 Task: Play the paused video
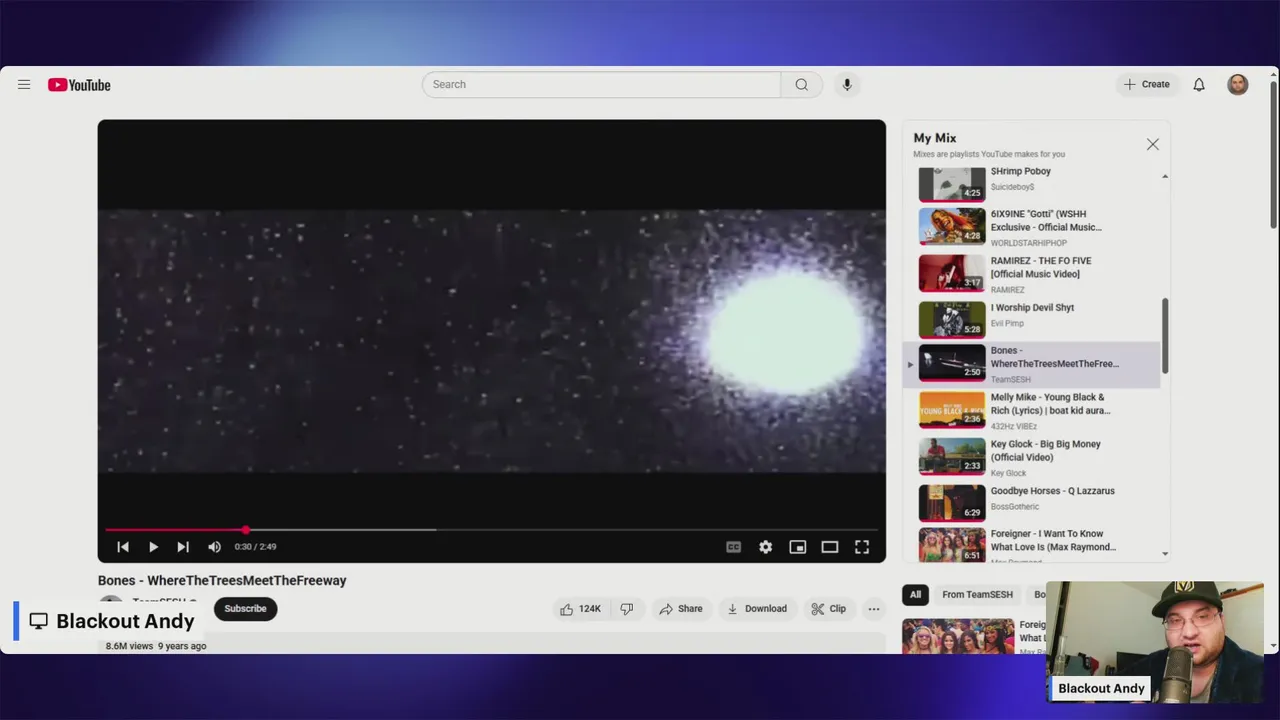coord(153,547)
